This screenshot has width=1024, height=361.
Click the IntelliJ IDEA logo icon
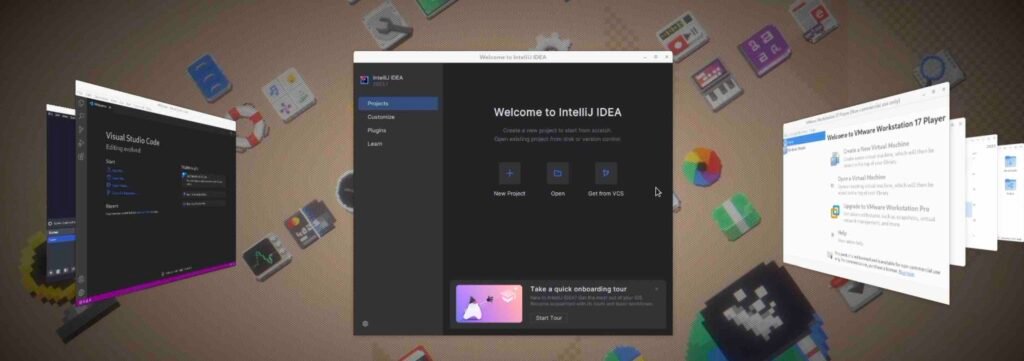[x=364, y=80]
